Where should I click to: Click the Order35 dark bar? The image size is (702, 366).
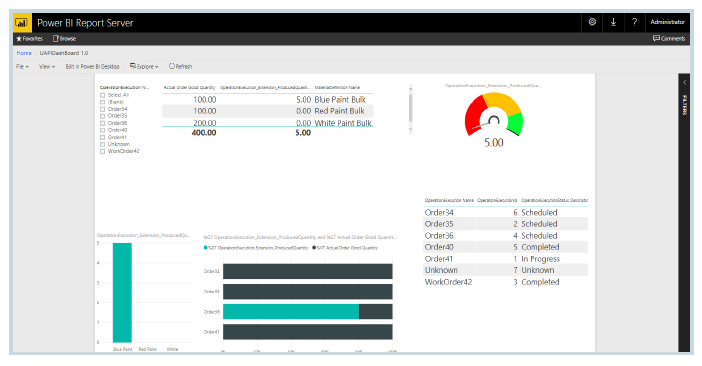(x=308, y=292)
